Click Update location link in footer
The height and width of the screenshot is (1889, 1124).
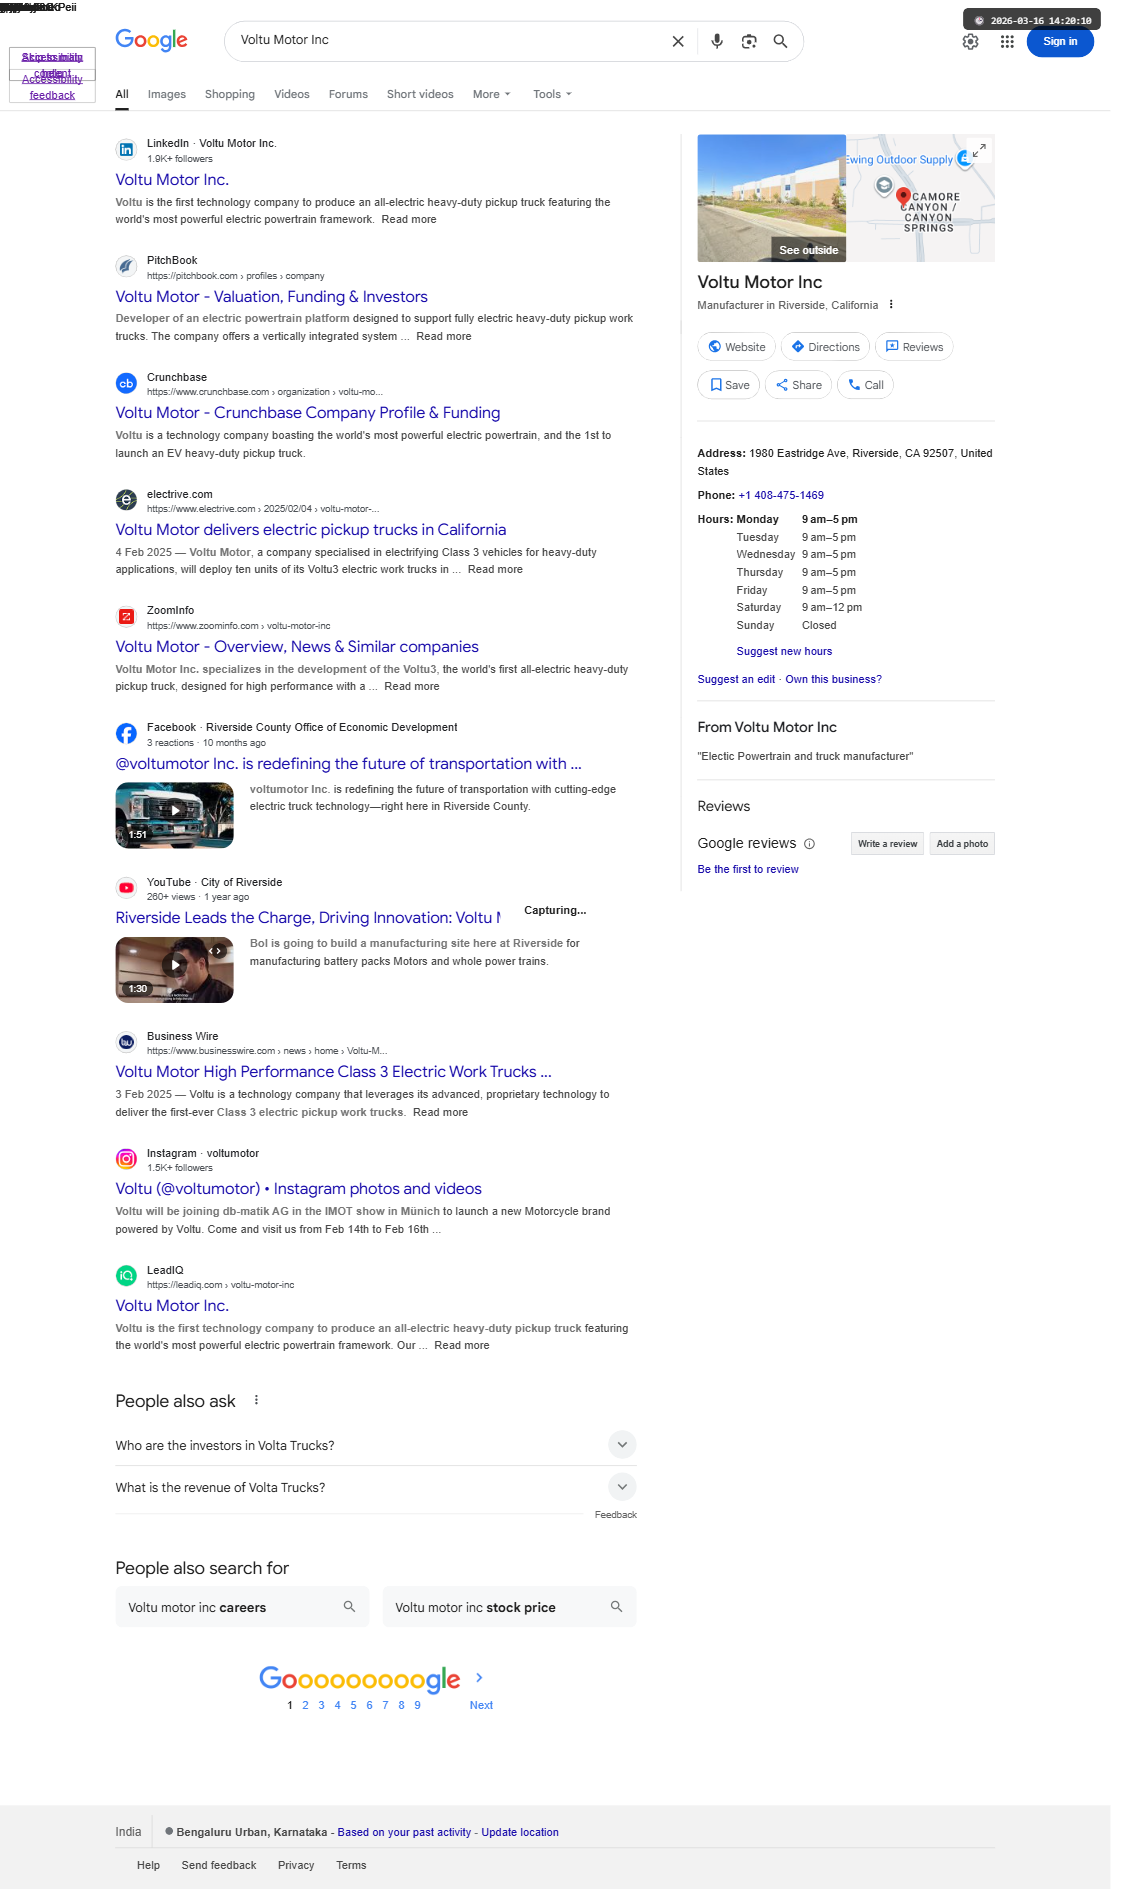pyautogui.click(x=520, y=1832)
